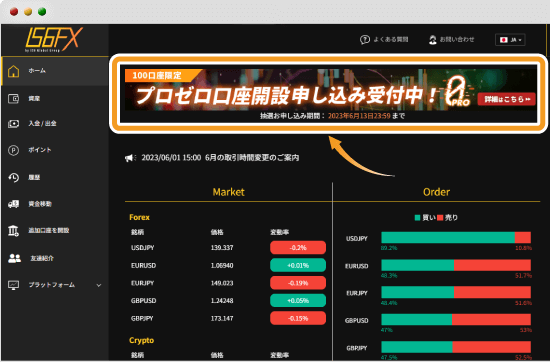Screen dimensions: 550x362
Task: Open the refer-a-friend people icon
Action: pyautogui.click(x=14, y=258)
